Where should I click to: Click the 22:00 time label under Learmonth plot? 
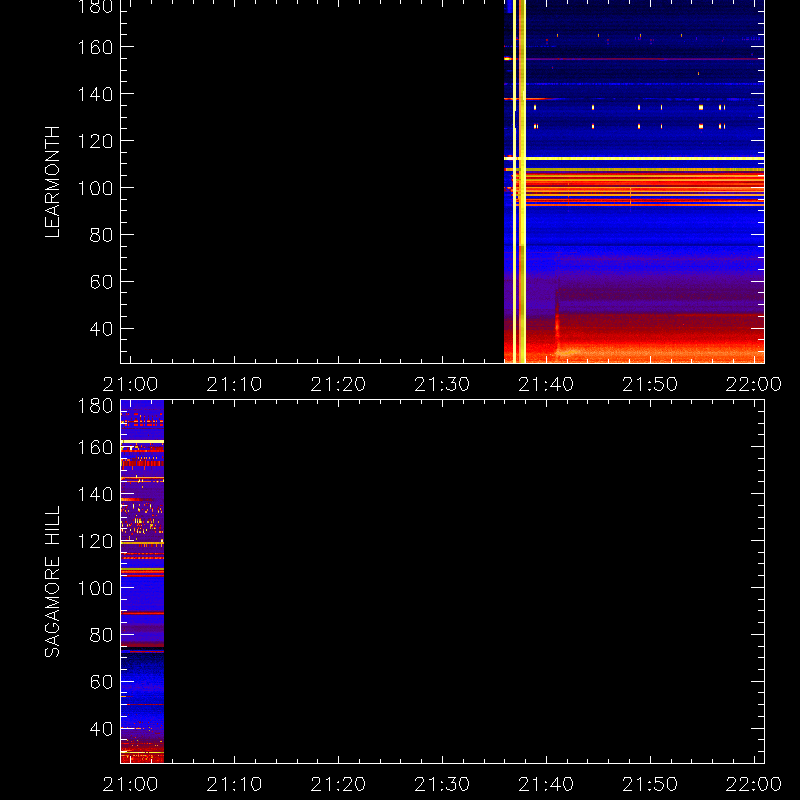tap(754, 384)
